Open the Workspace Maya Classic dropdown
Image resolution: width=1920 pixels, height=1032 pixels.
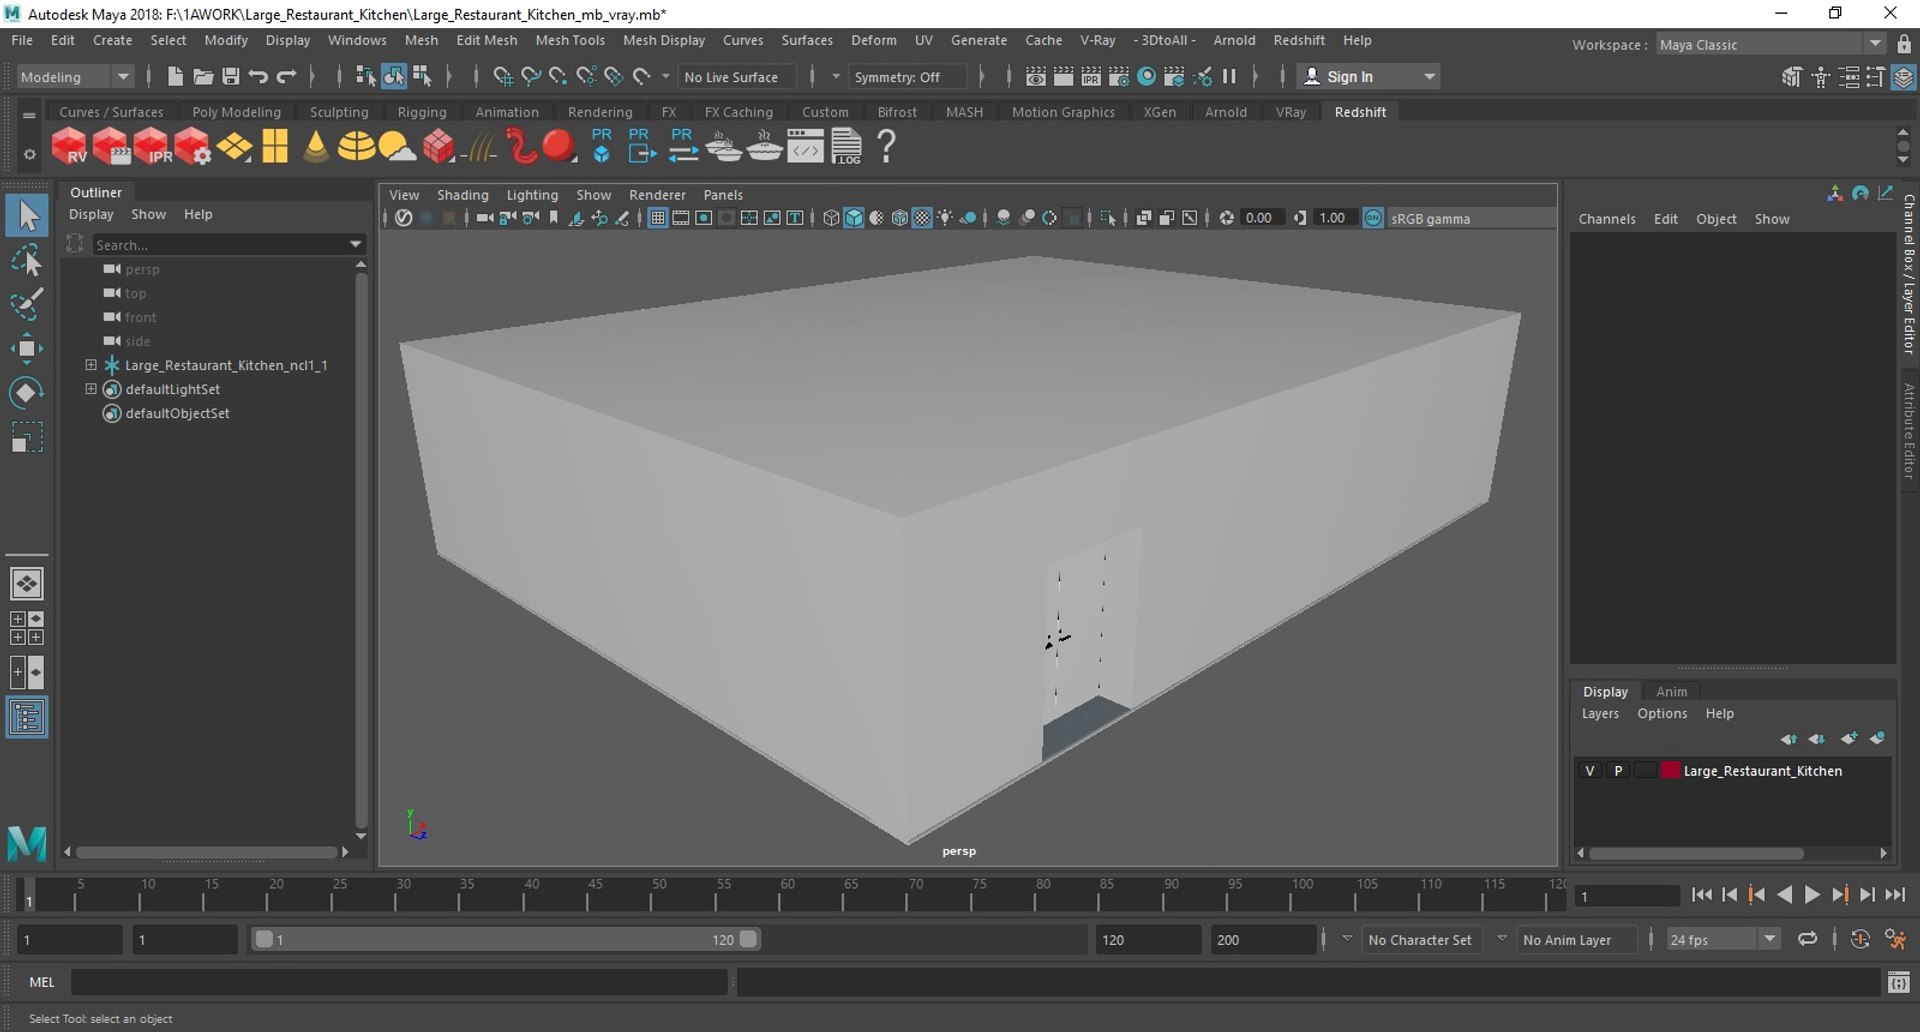coord(1770,45)
